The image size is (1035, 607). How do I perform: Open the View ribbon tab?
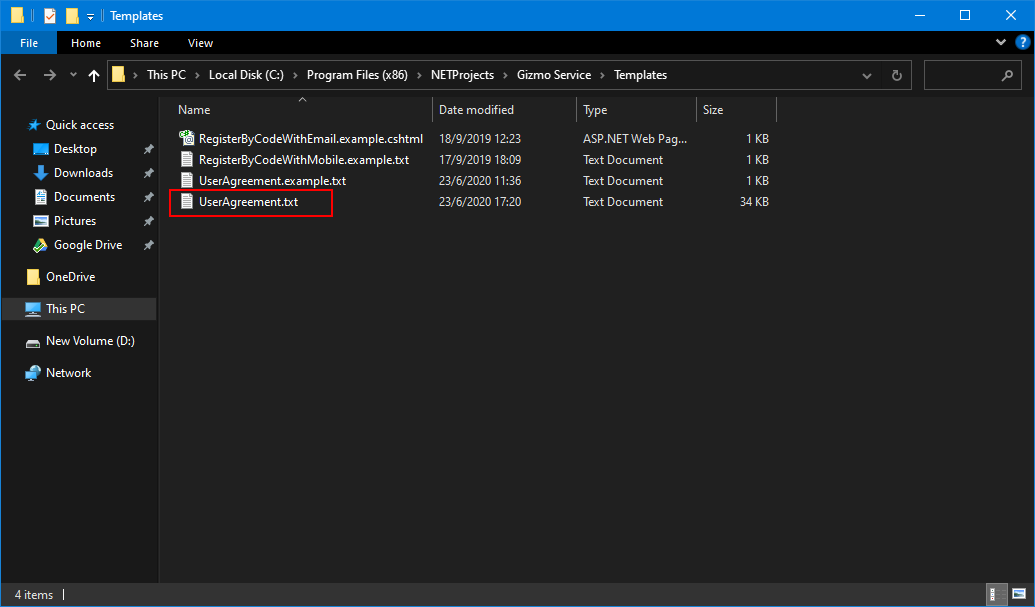200,43
